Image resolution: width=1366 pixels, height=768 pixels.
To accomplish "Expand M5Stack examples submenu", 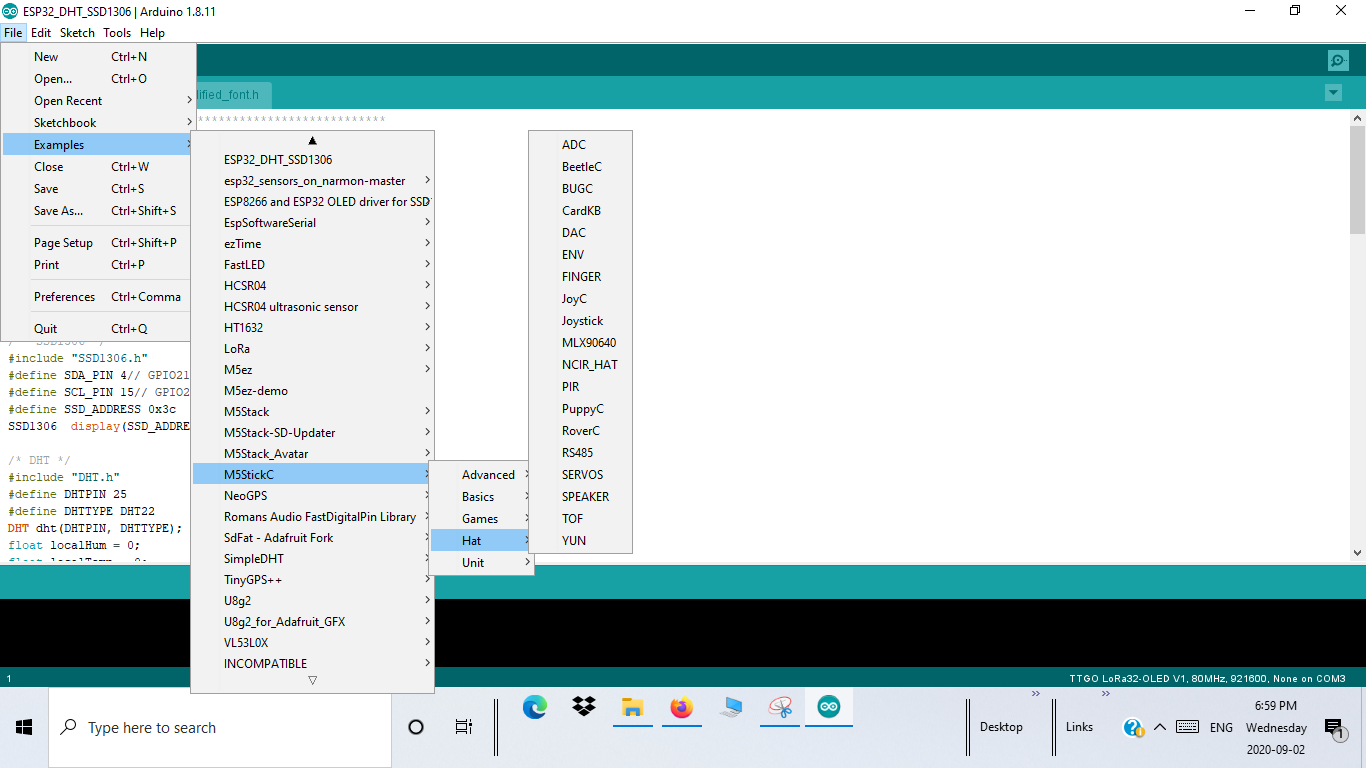I will pos(312,412).
